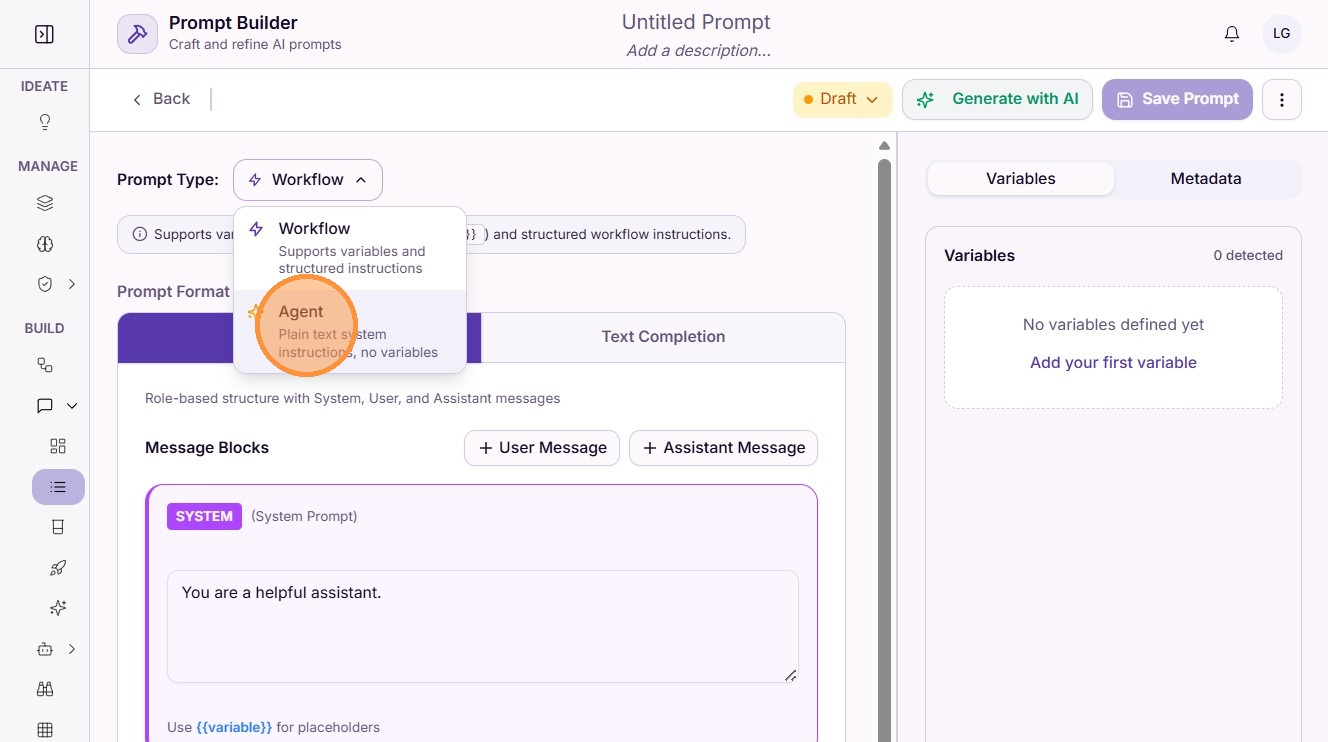Viewport: 1328px width, 742px height.
Task: Click the "No variables defined yet" text
Action: point(1113,325)
